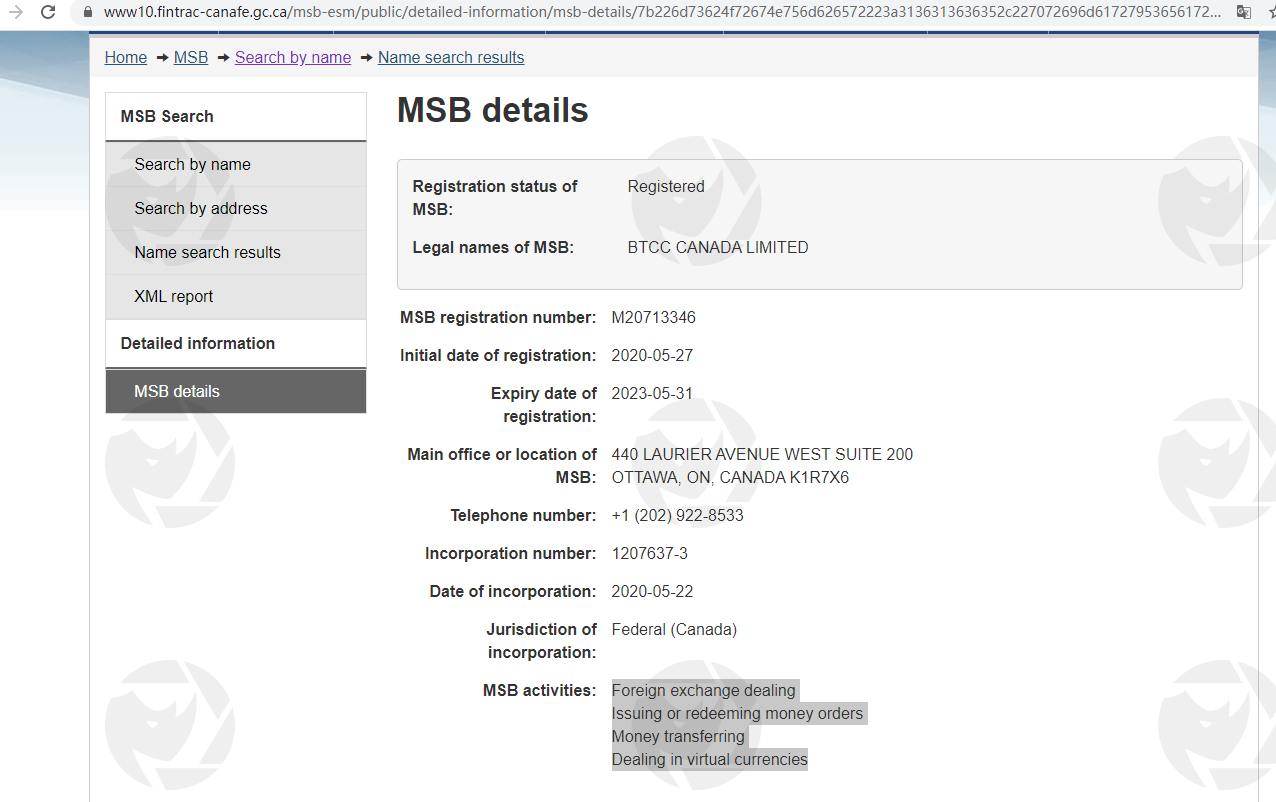Screen dimensions: 1276x802
Task: Select Search by address in sidebar
Action: [x=201, y=209]
